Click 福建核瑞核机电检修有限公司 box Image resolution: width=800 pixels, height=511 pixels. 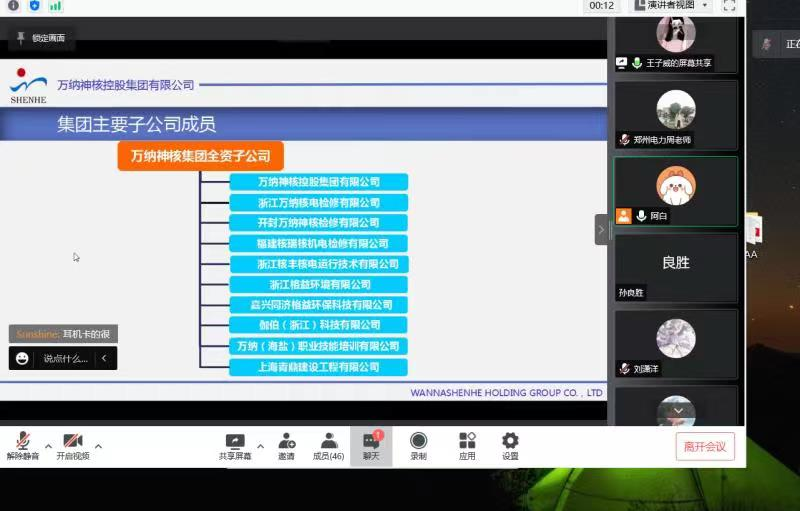(318, 243)
